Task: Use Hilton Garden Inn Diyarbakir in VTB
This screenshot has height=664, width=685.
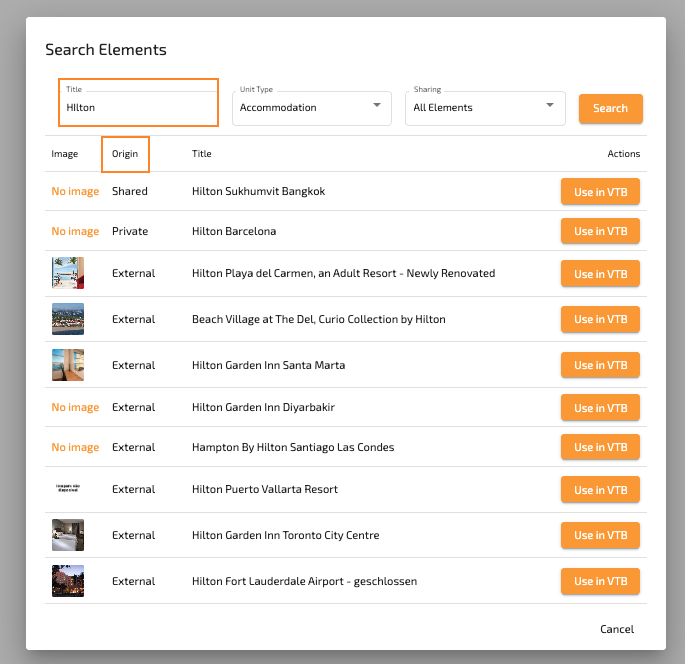Action: pyautogui.click(x=600, y=407)
